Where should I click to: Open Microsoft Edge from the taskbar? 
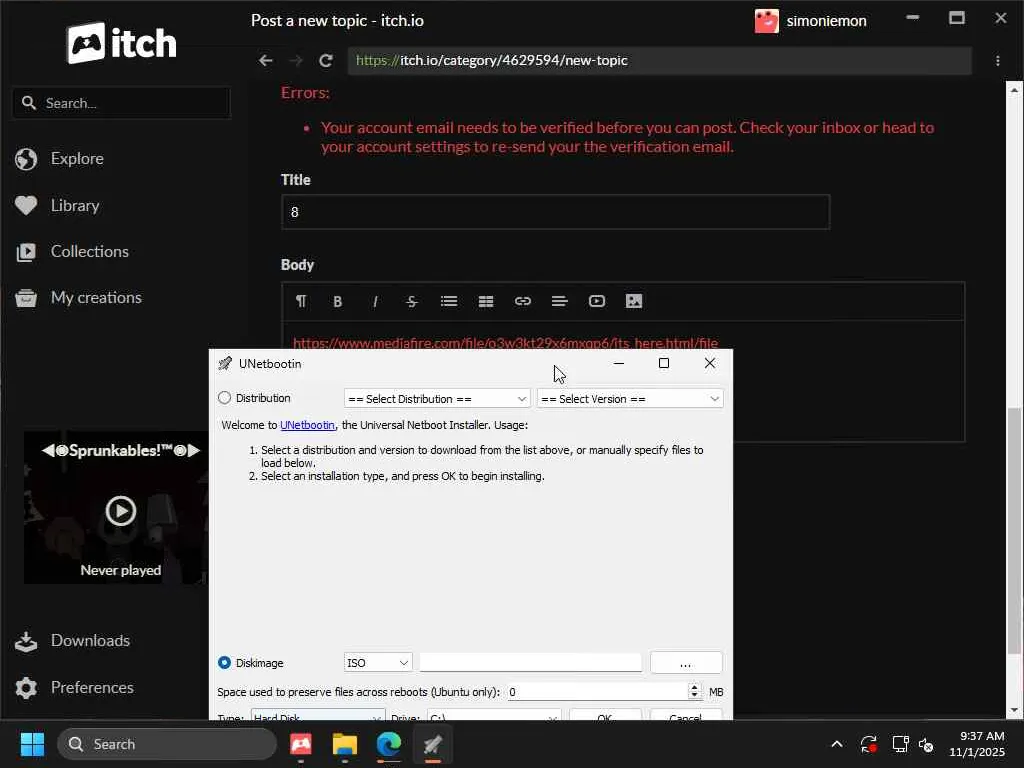pyautogui.click(x=389, y=744)
